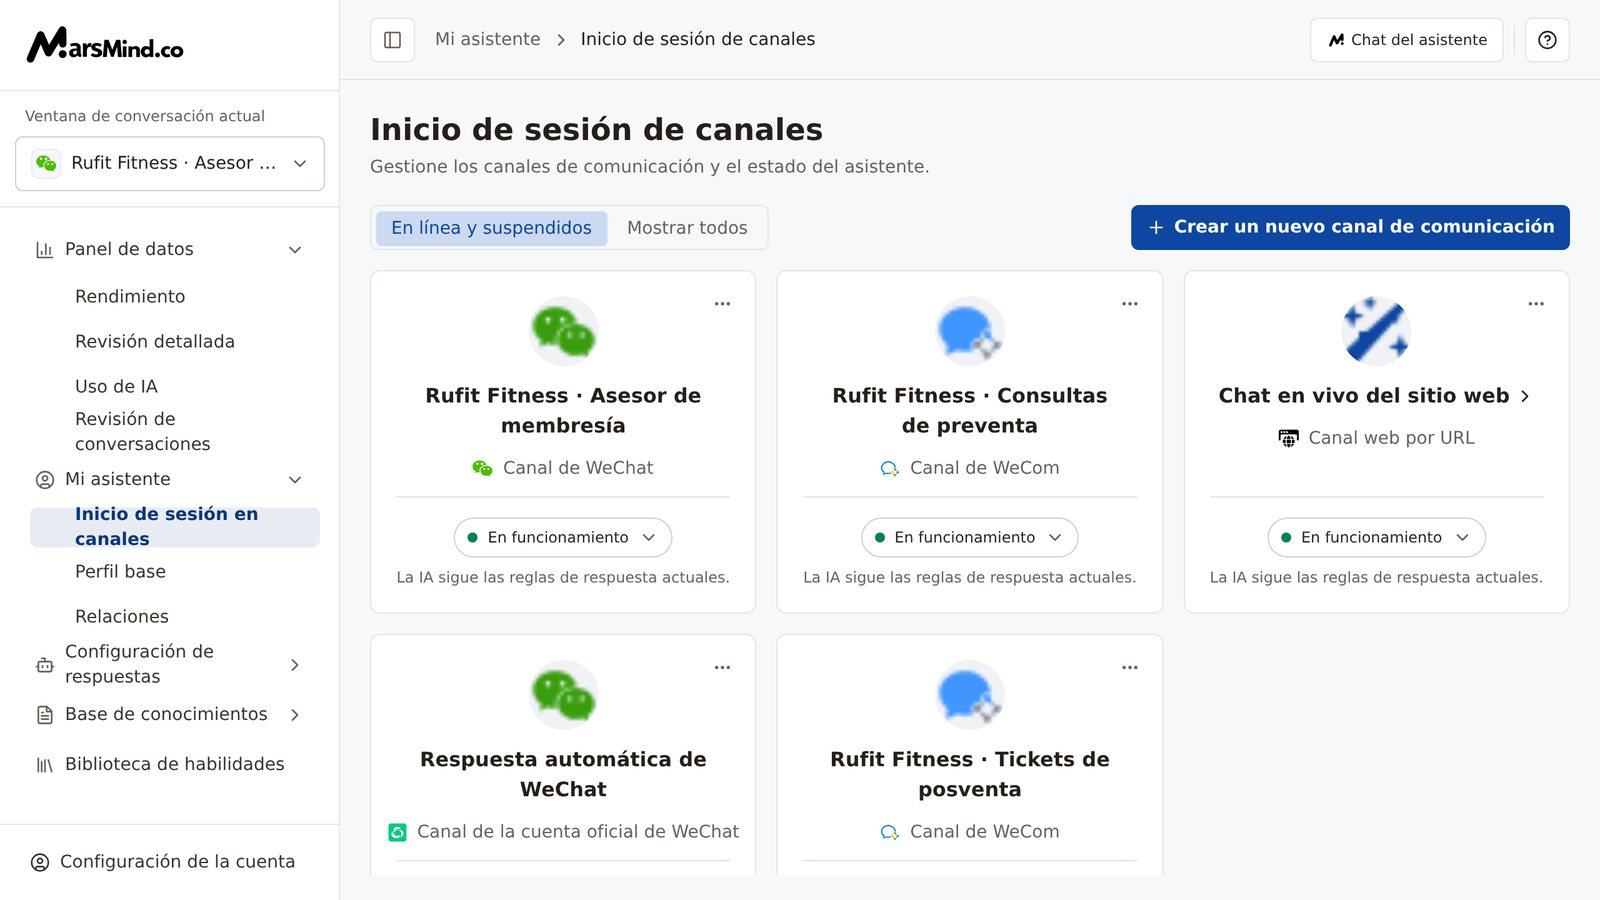The width and height of the screenshot is (1600, 900).
Task: Click WeCom avatar on Consultas de preventa card
Action: point(970,331)
